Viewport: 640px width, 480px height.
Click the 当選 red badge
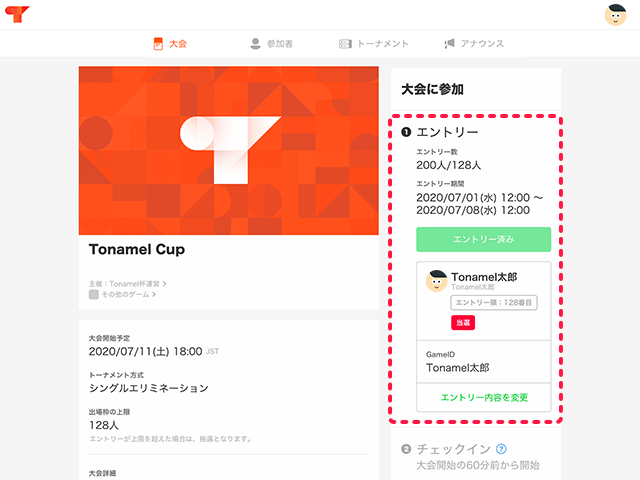pos(463,322)
